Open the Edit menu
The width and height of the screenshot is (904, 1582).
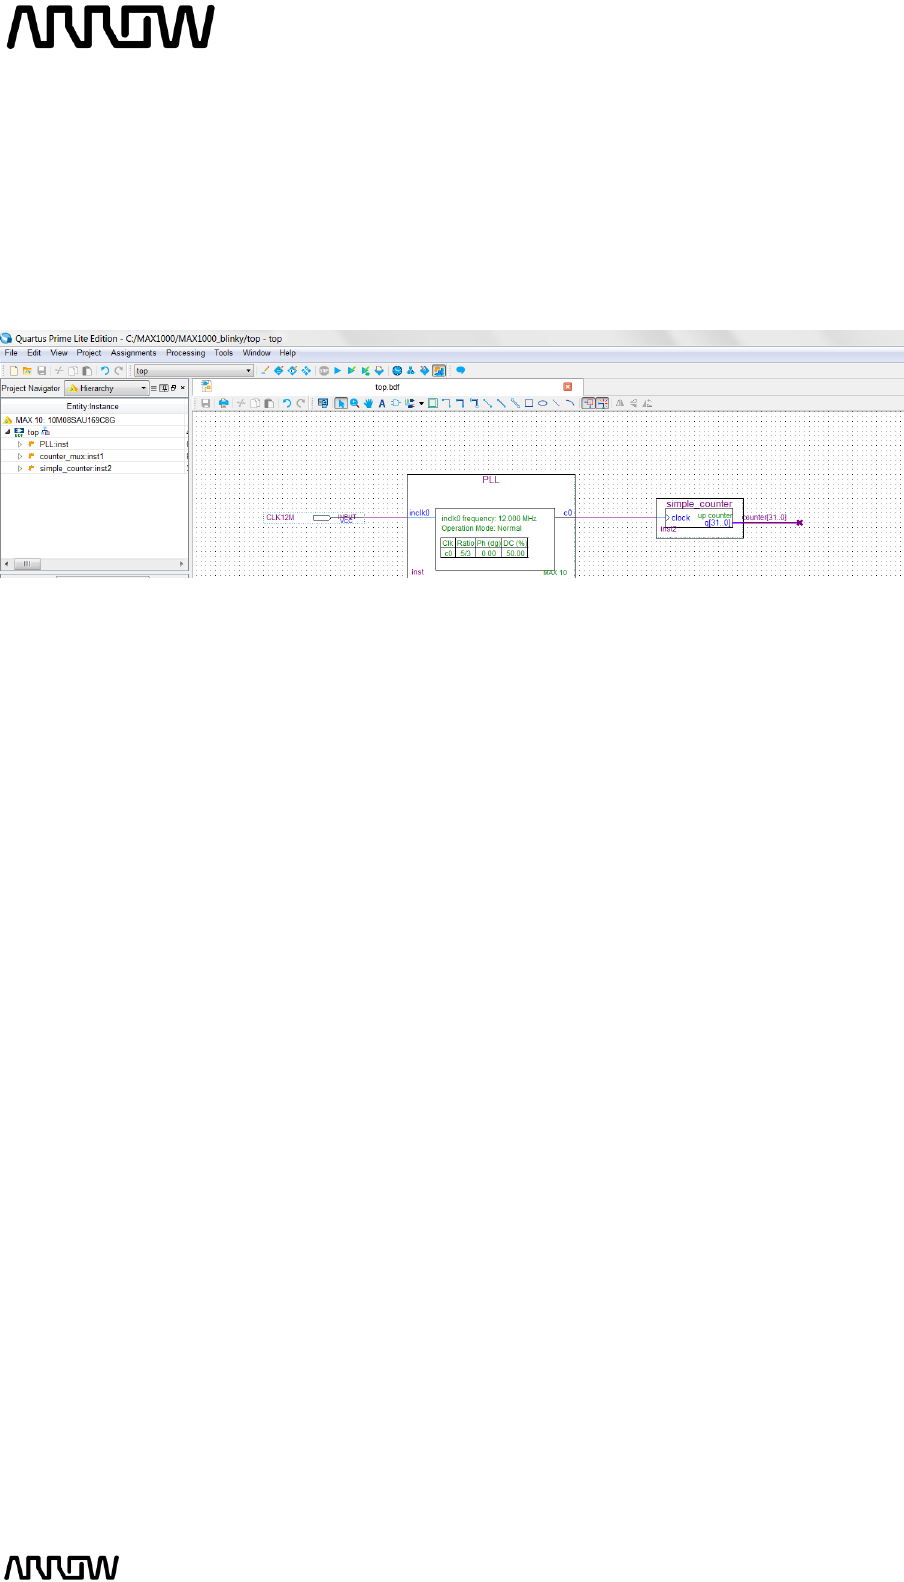pos(34,353)
